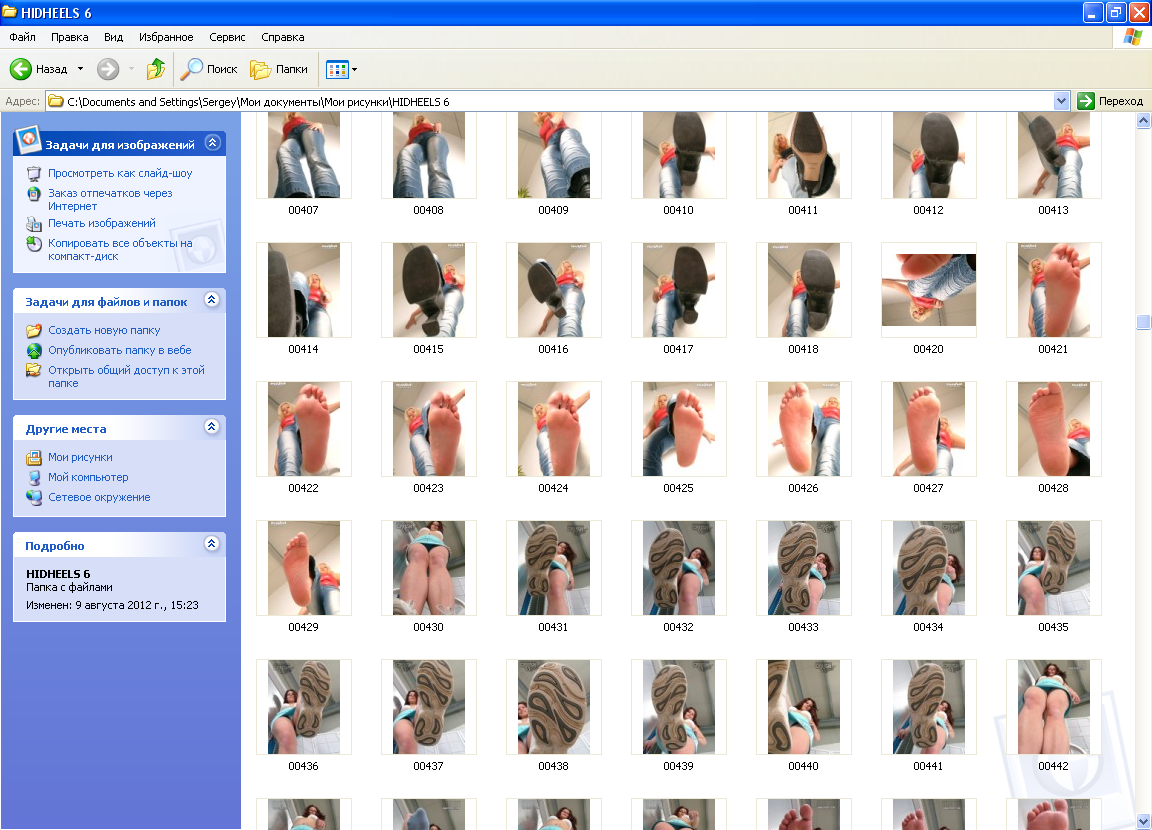Select file name label 00420
Screen dimensions: 1152x830
929,349
